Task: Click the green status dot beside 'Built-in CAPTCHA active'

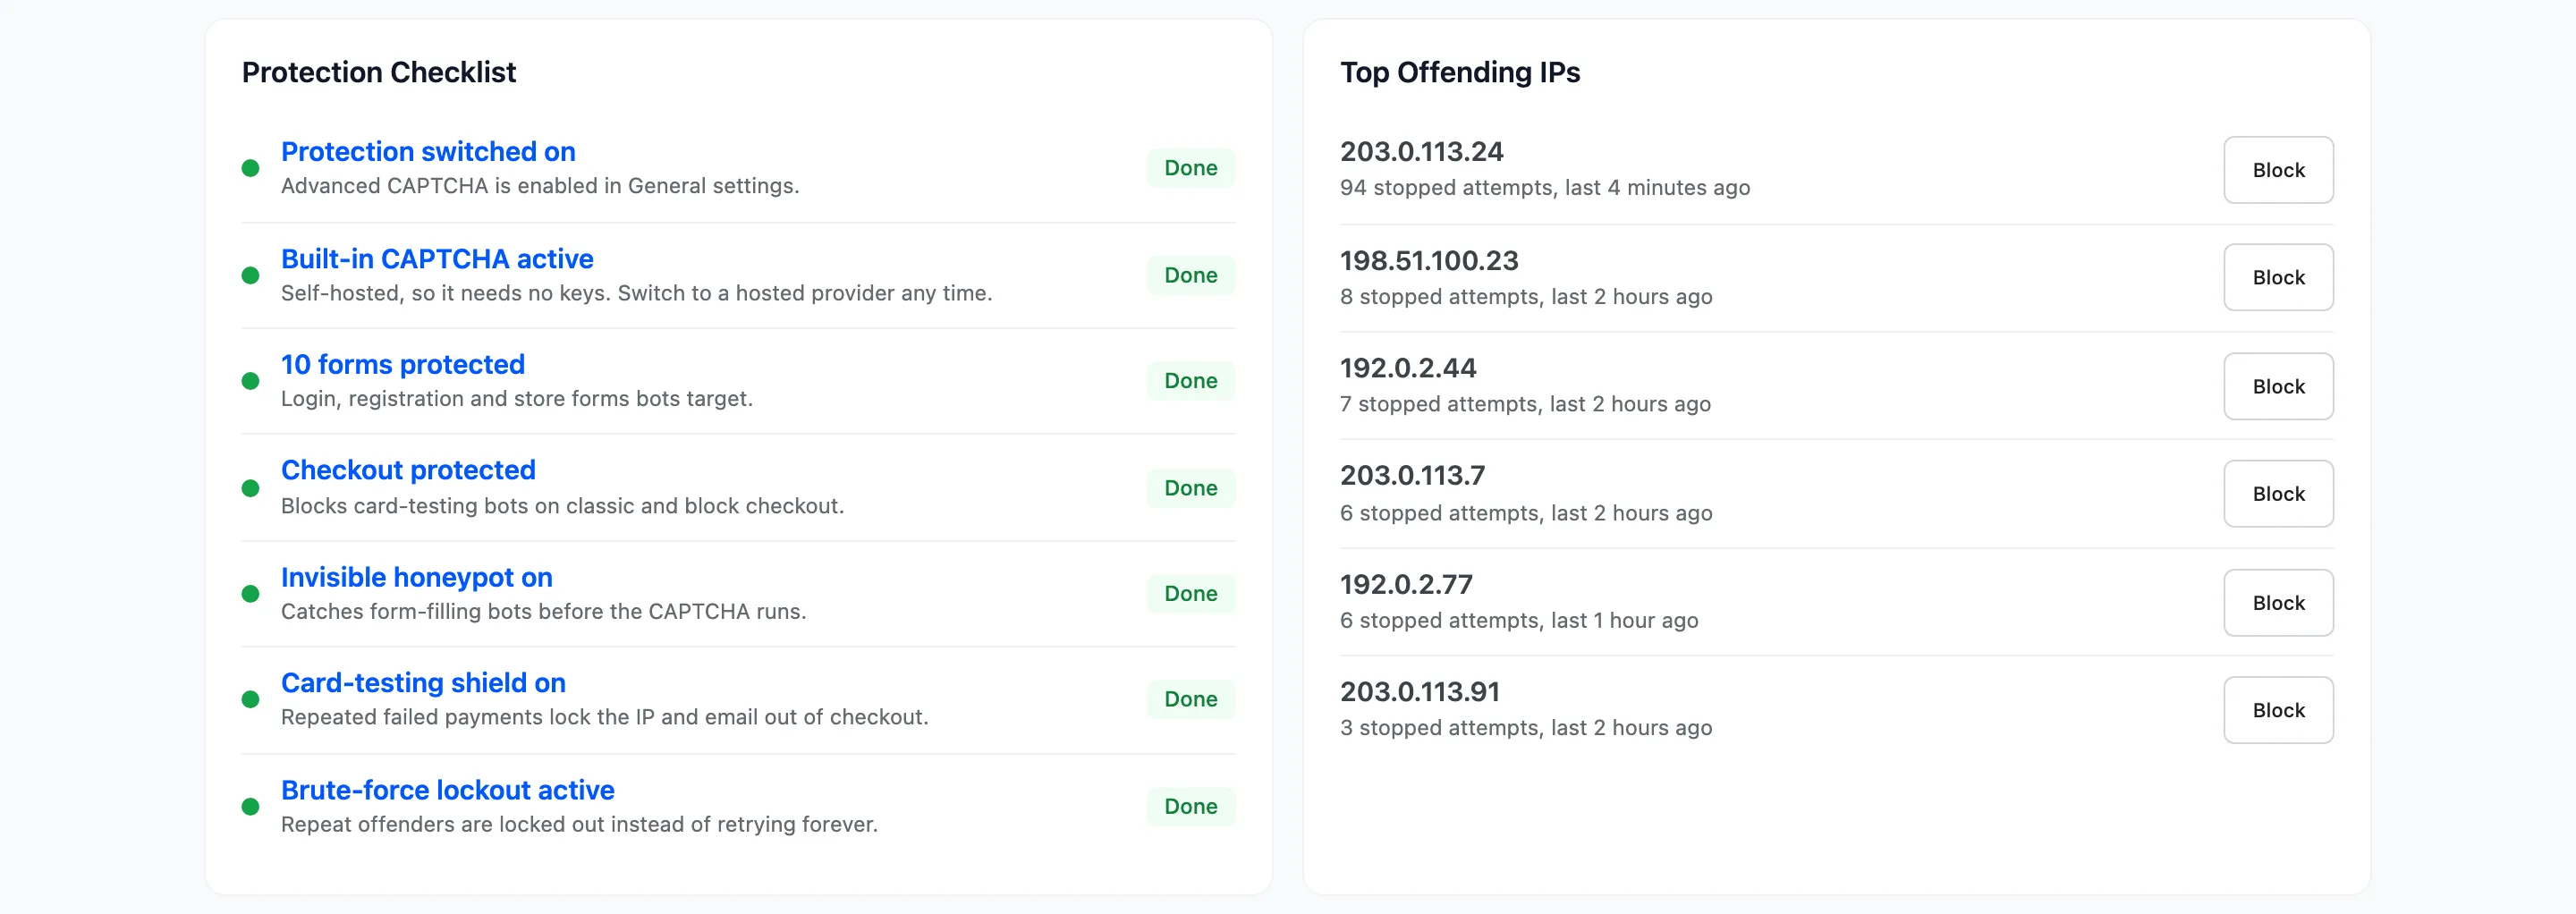Action: [x=251, y=275]
